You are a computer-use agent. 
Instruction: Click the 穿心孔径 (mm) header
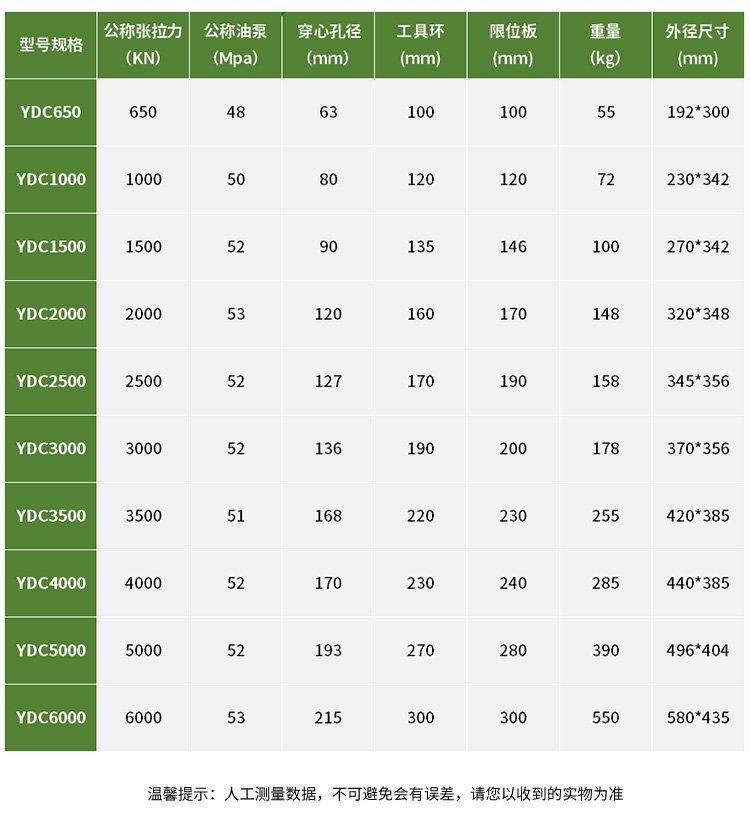(329, 45)
